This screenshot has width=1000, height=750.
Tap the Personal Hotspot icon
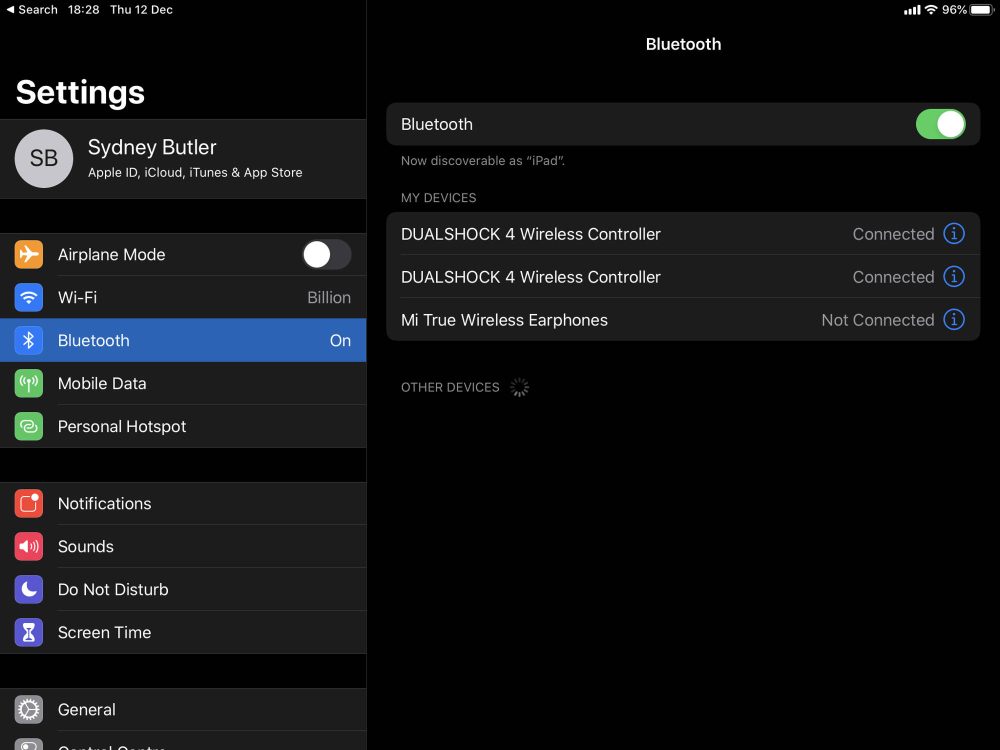tap(29, 427)
